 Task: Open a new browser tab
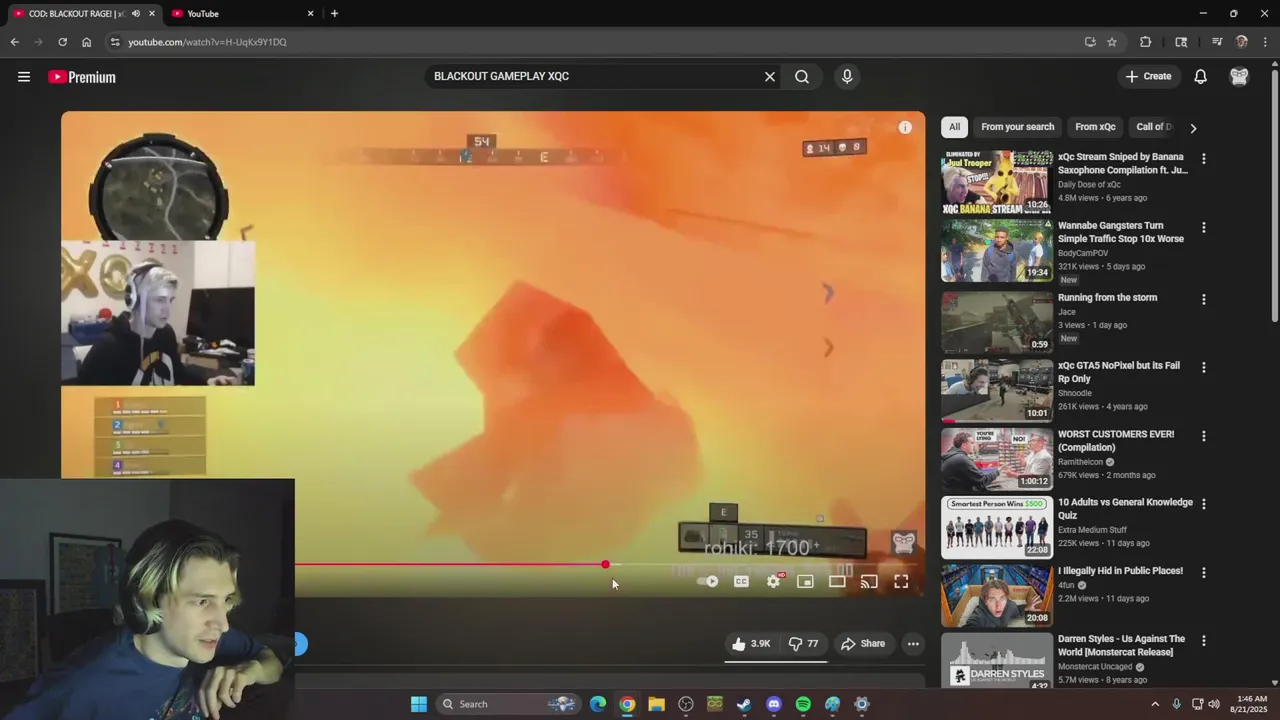[334, 13]
